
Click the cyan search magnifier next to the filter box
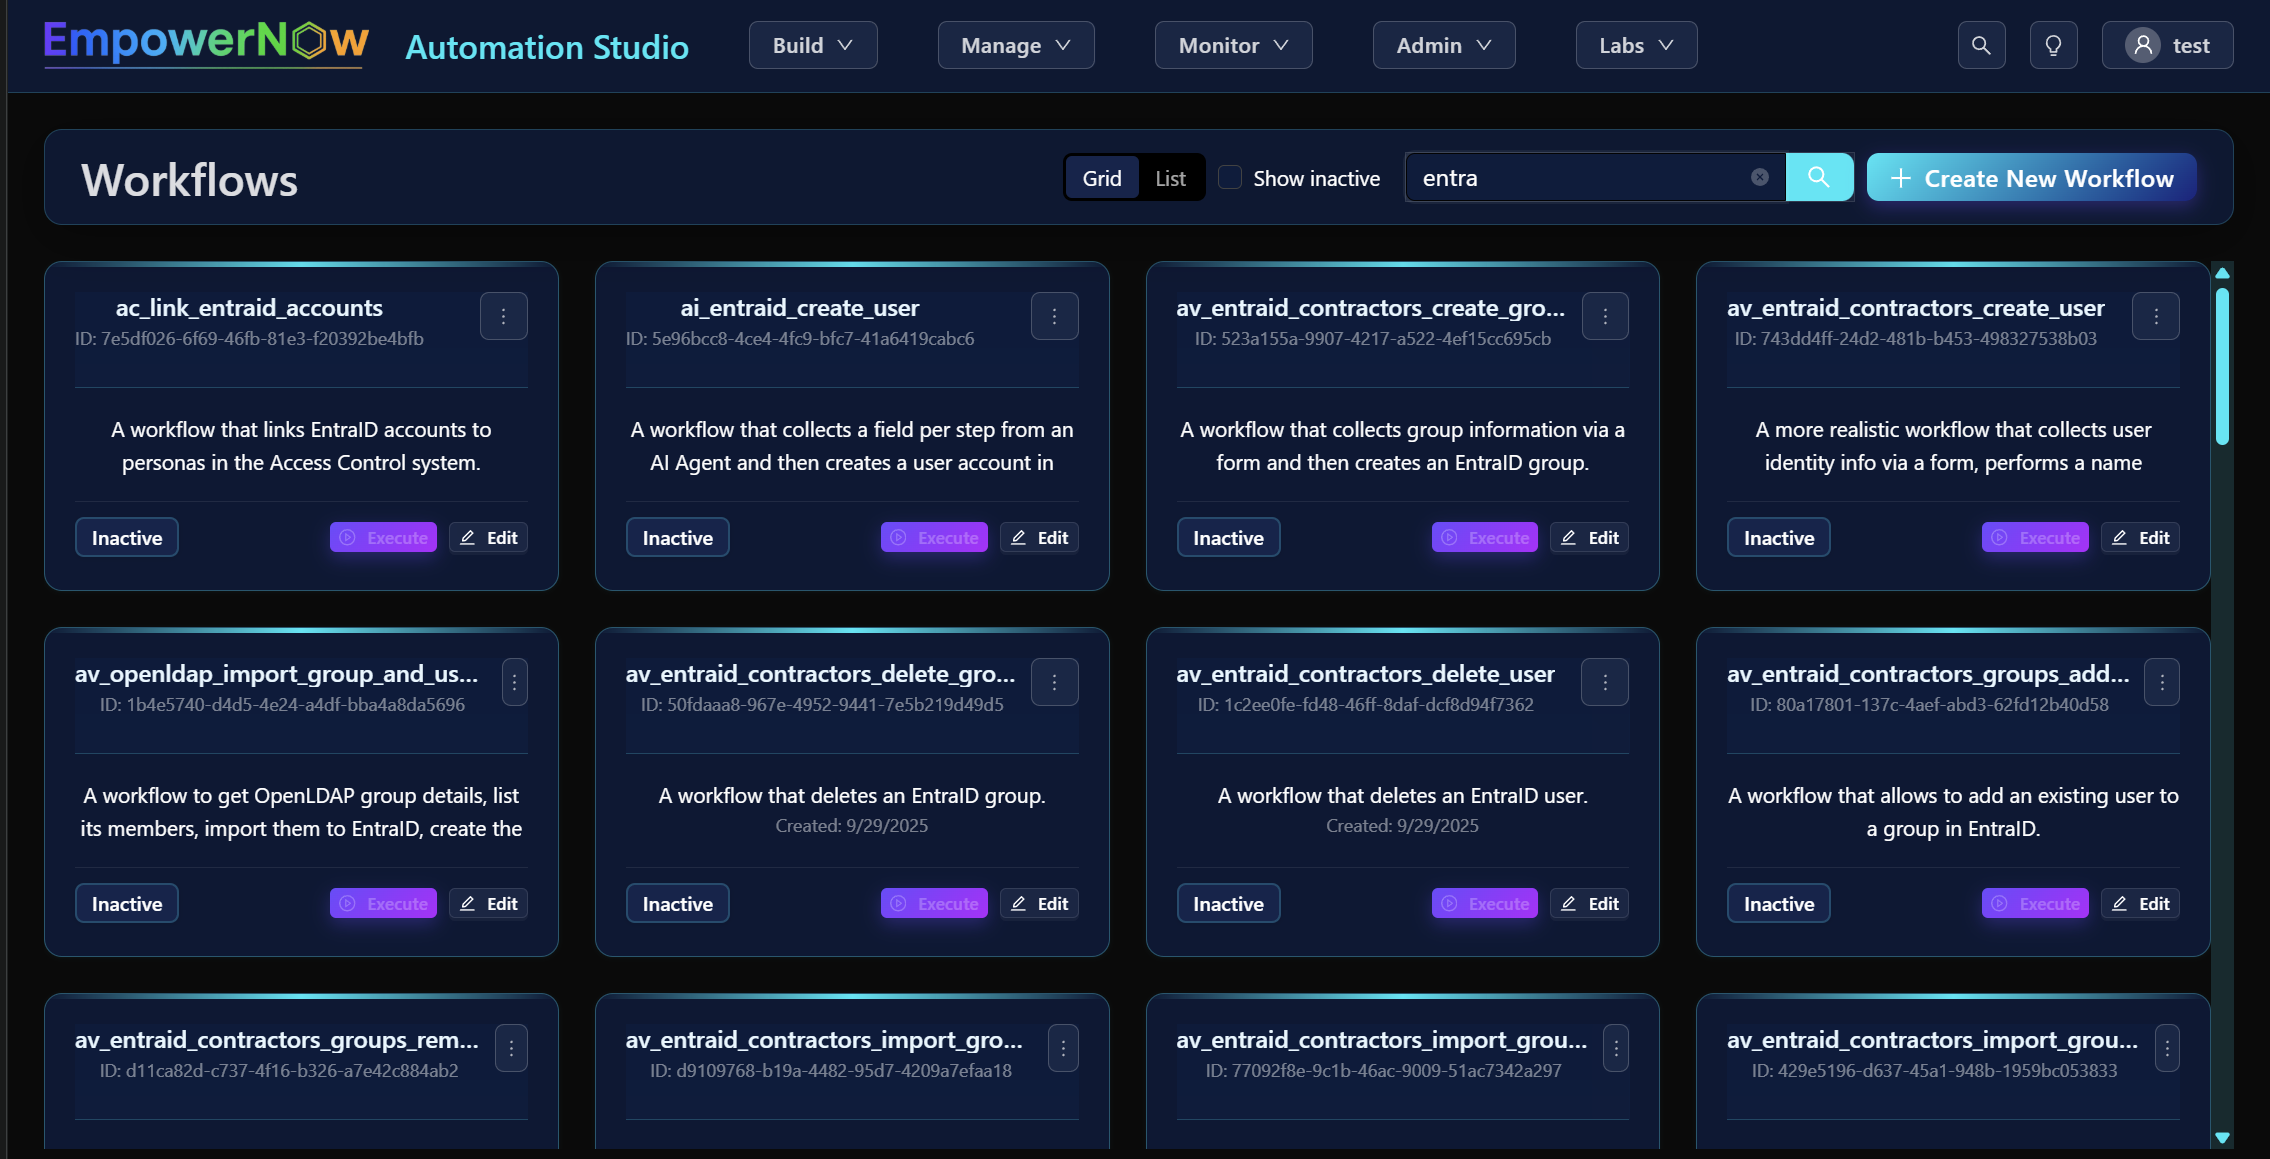1818,176
